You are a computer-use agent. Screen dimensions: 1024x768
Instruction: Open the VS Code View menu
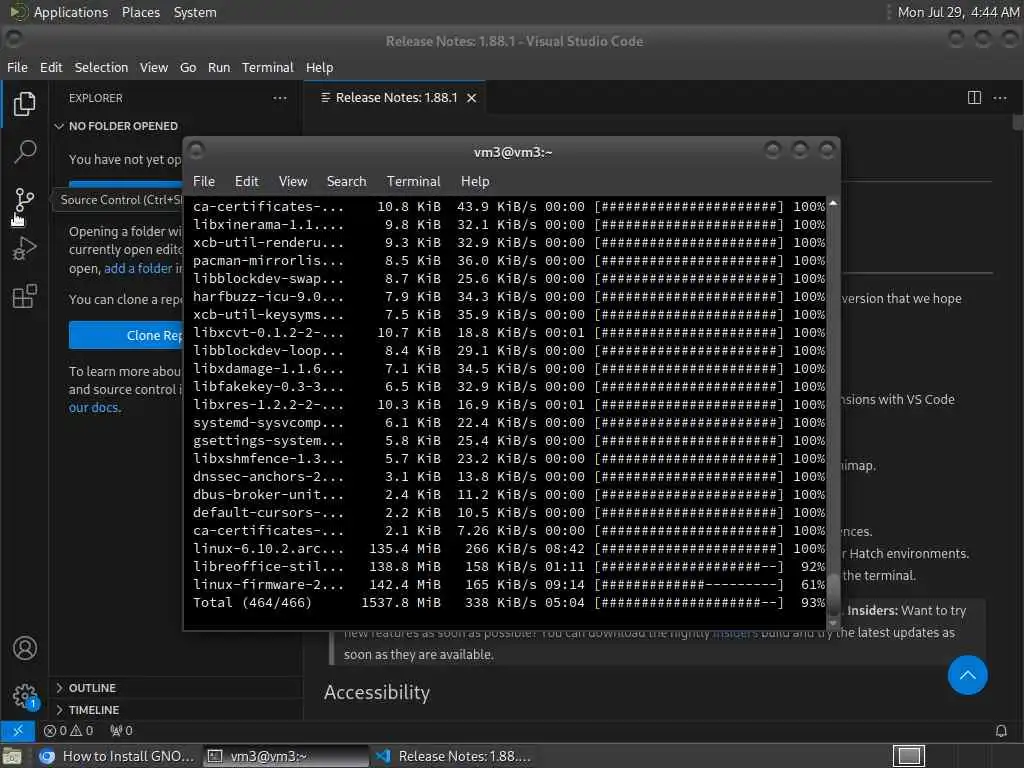click(x=153, y=67)
